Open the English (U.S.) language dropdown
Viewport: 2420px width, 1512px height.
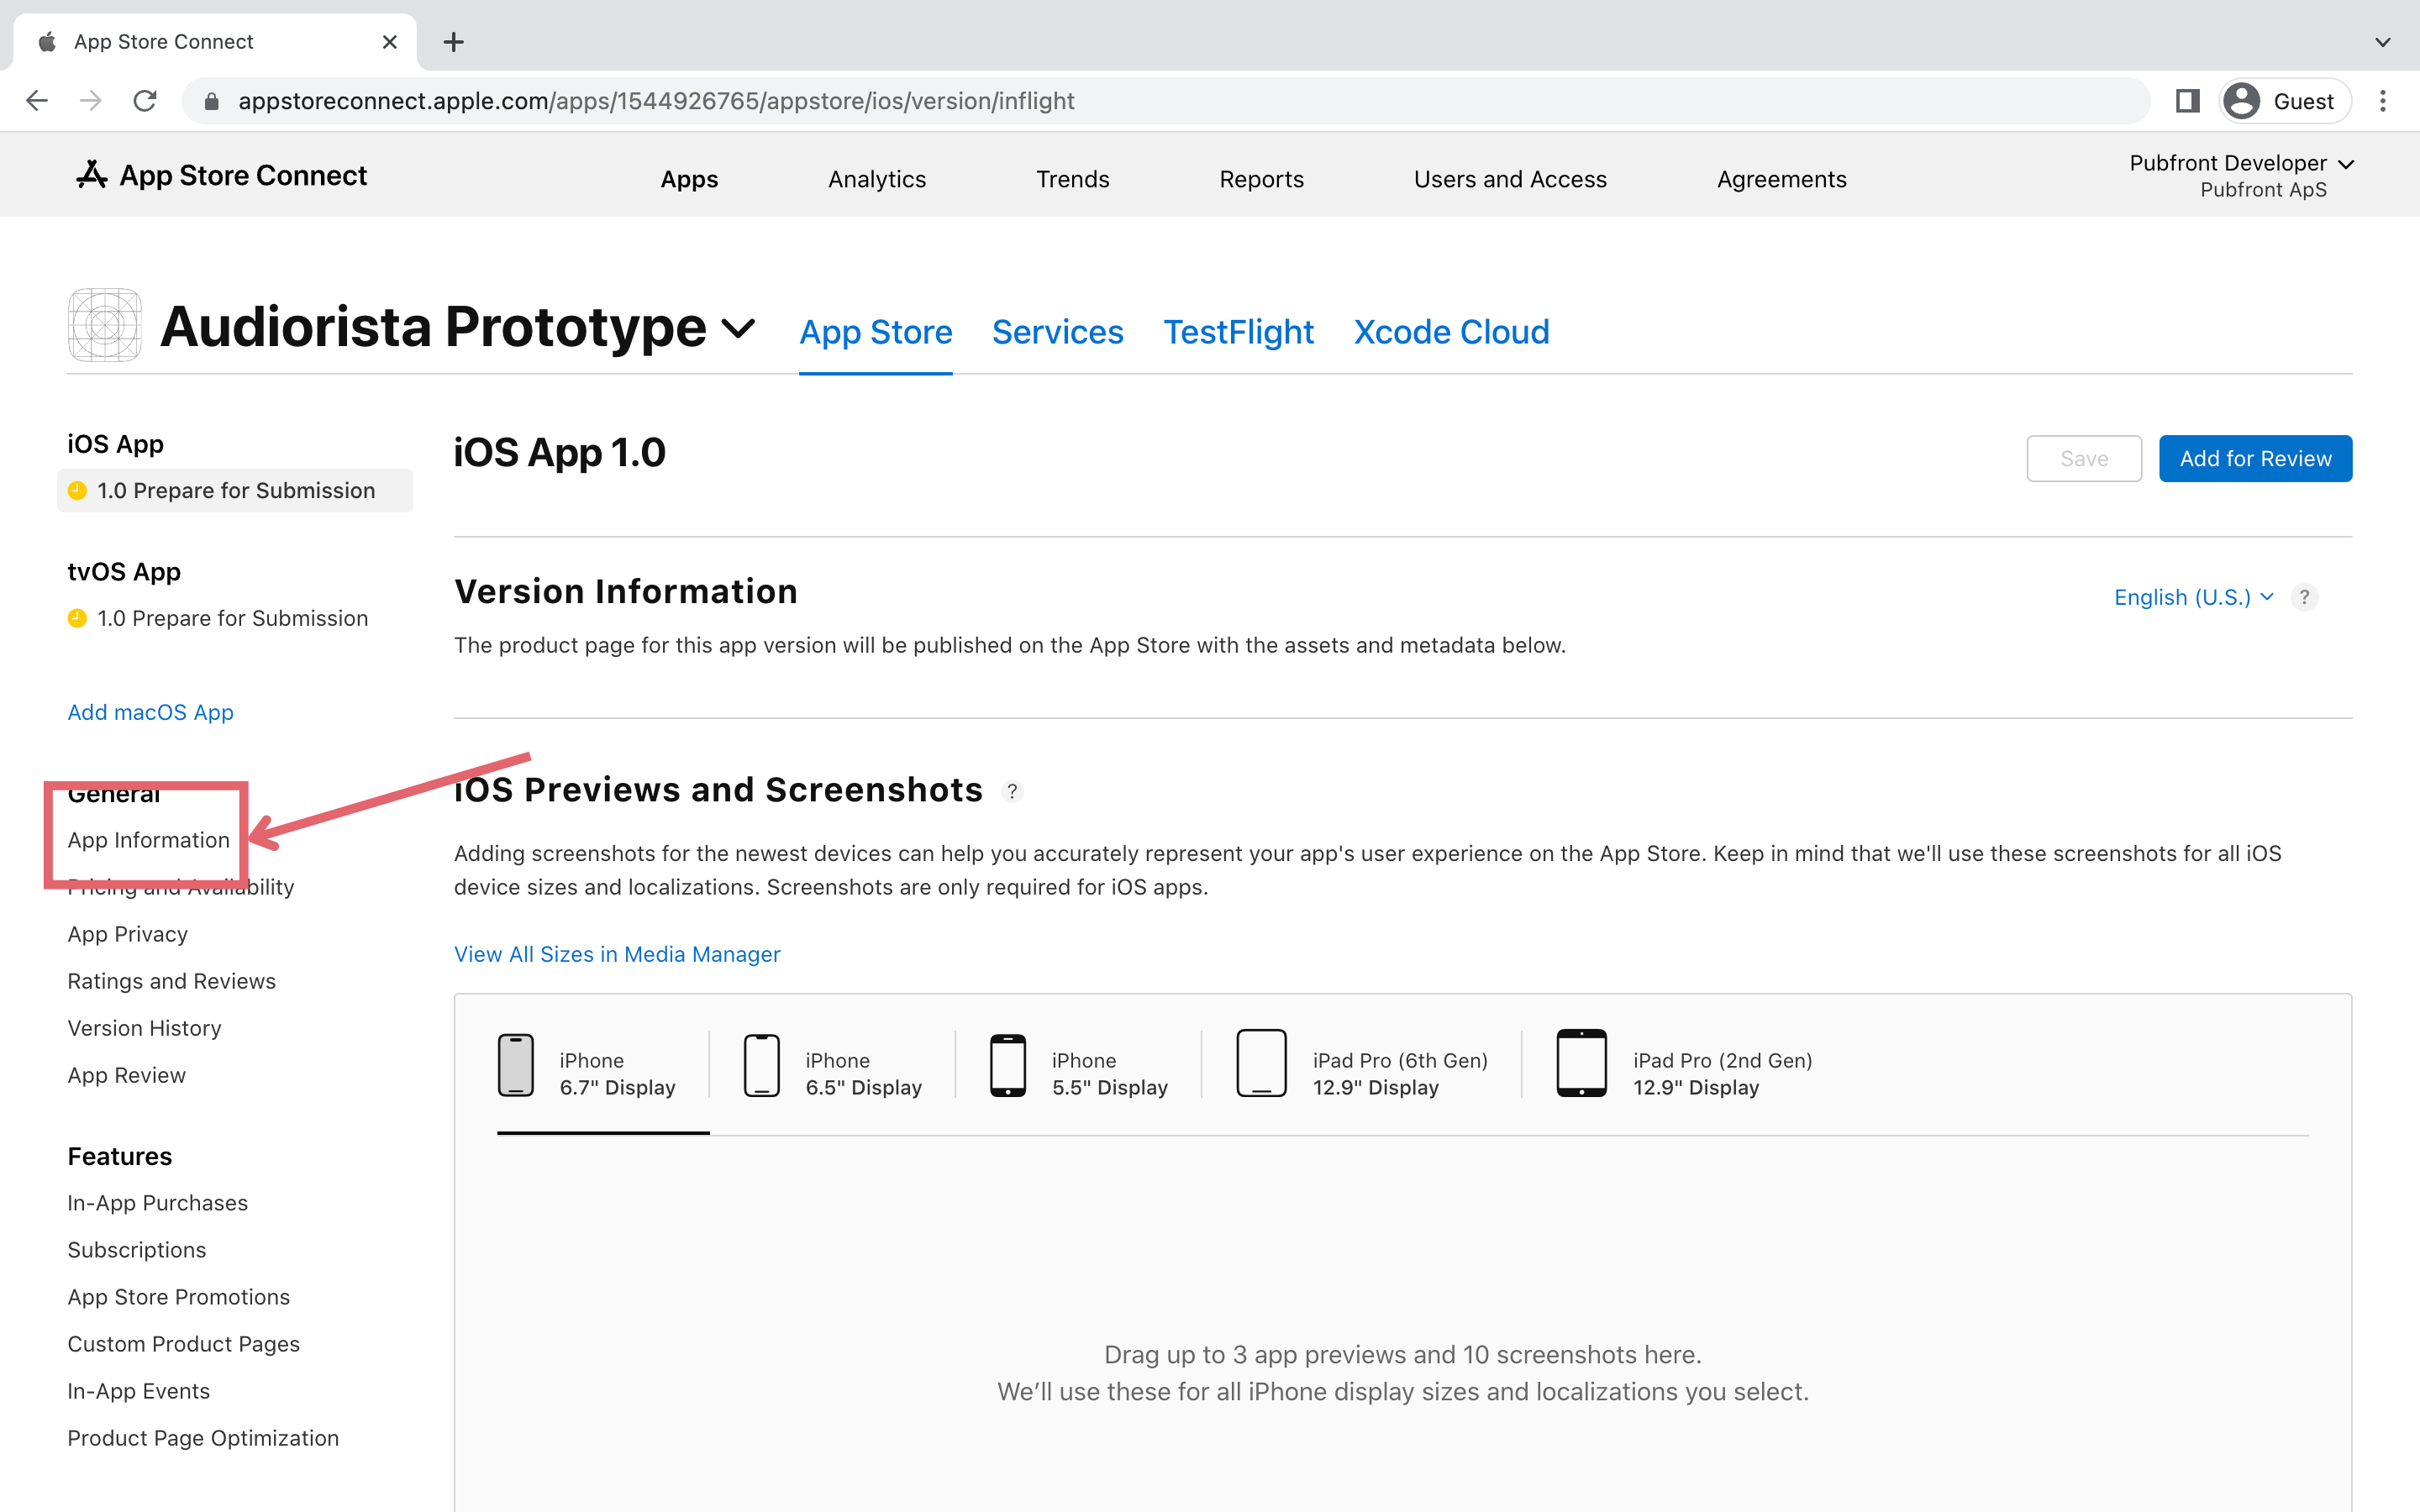tap(2194, 597)
